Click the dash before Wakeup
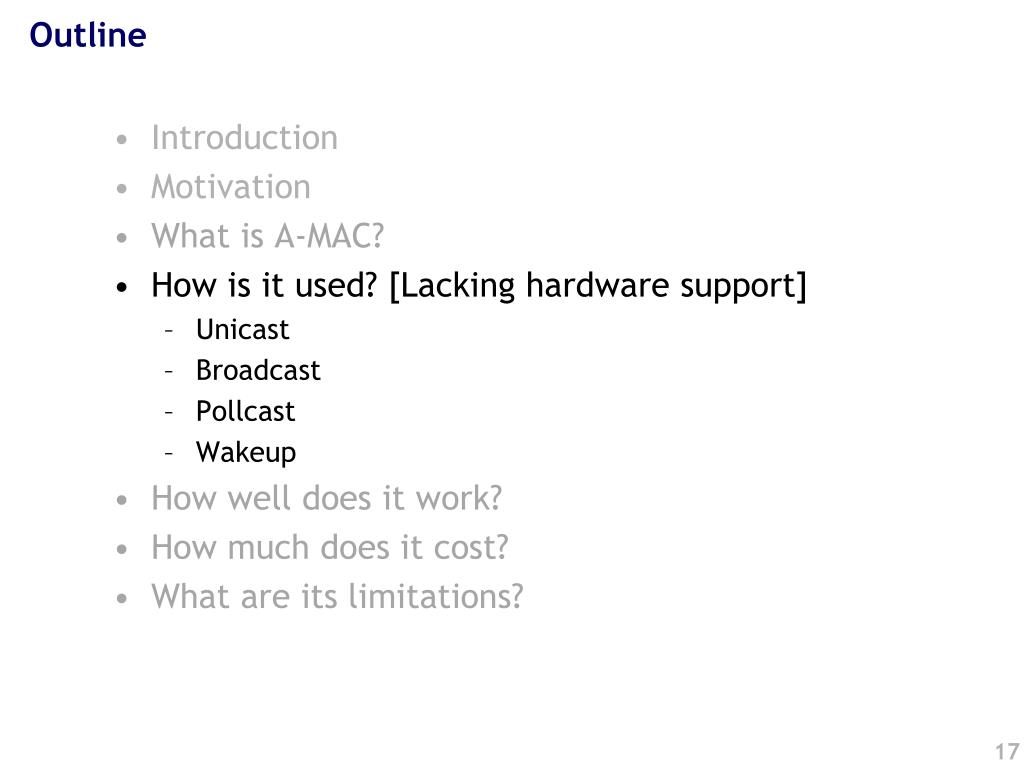This screenshot has height=768, width=1024. point(169,453)
